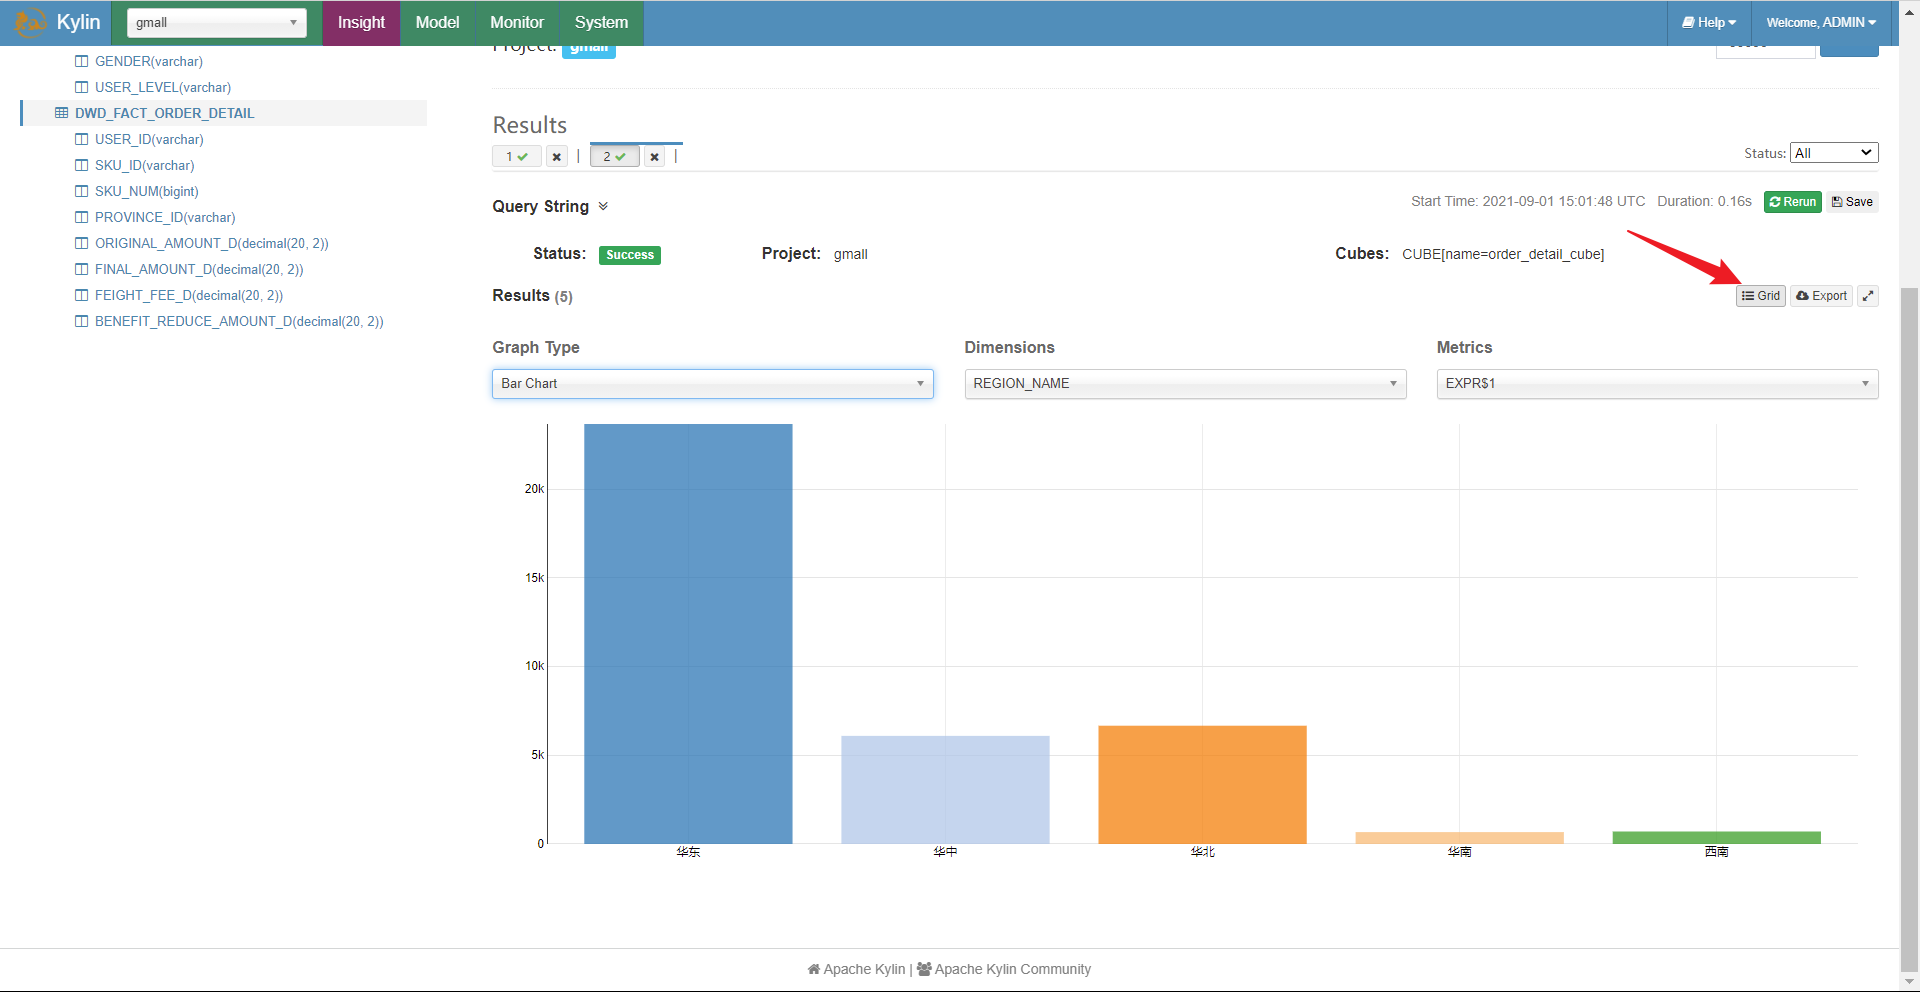
Task: Select GENDER(varchar) column
Action: (149, 61)
